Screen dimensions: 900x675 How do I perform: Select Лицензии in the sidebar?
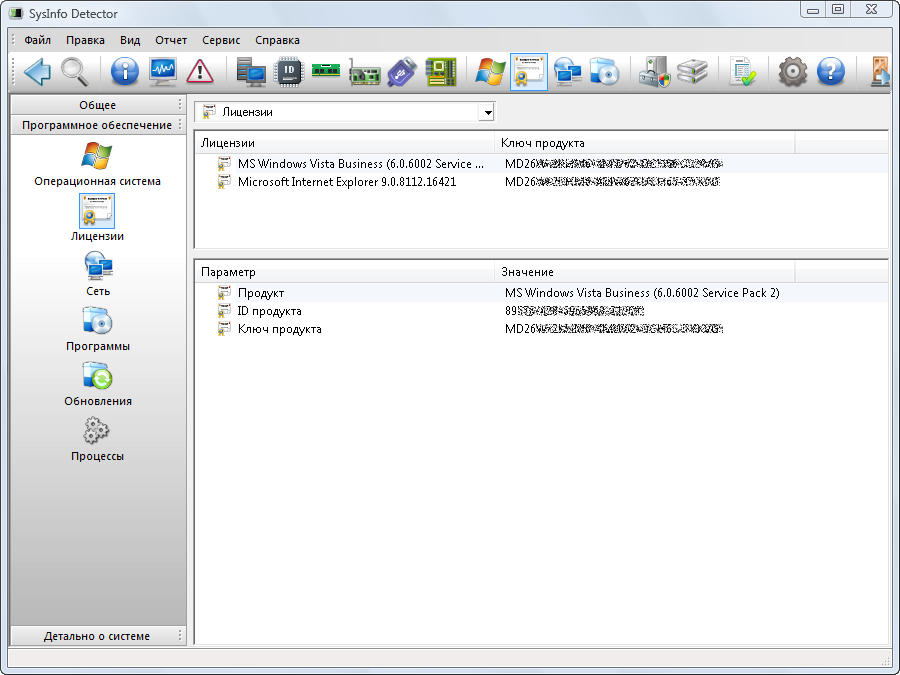pyautogui.click(x=97, y=218)
